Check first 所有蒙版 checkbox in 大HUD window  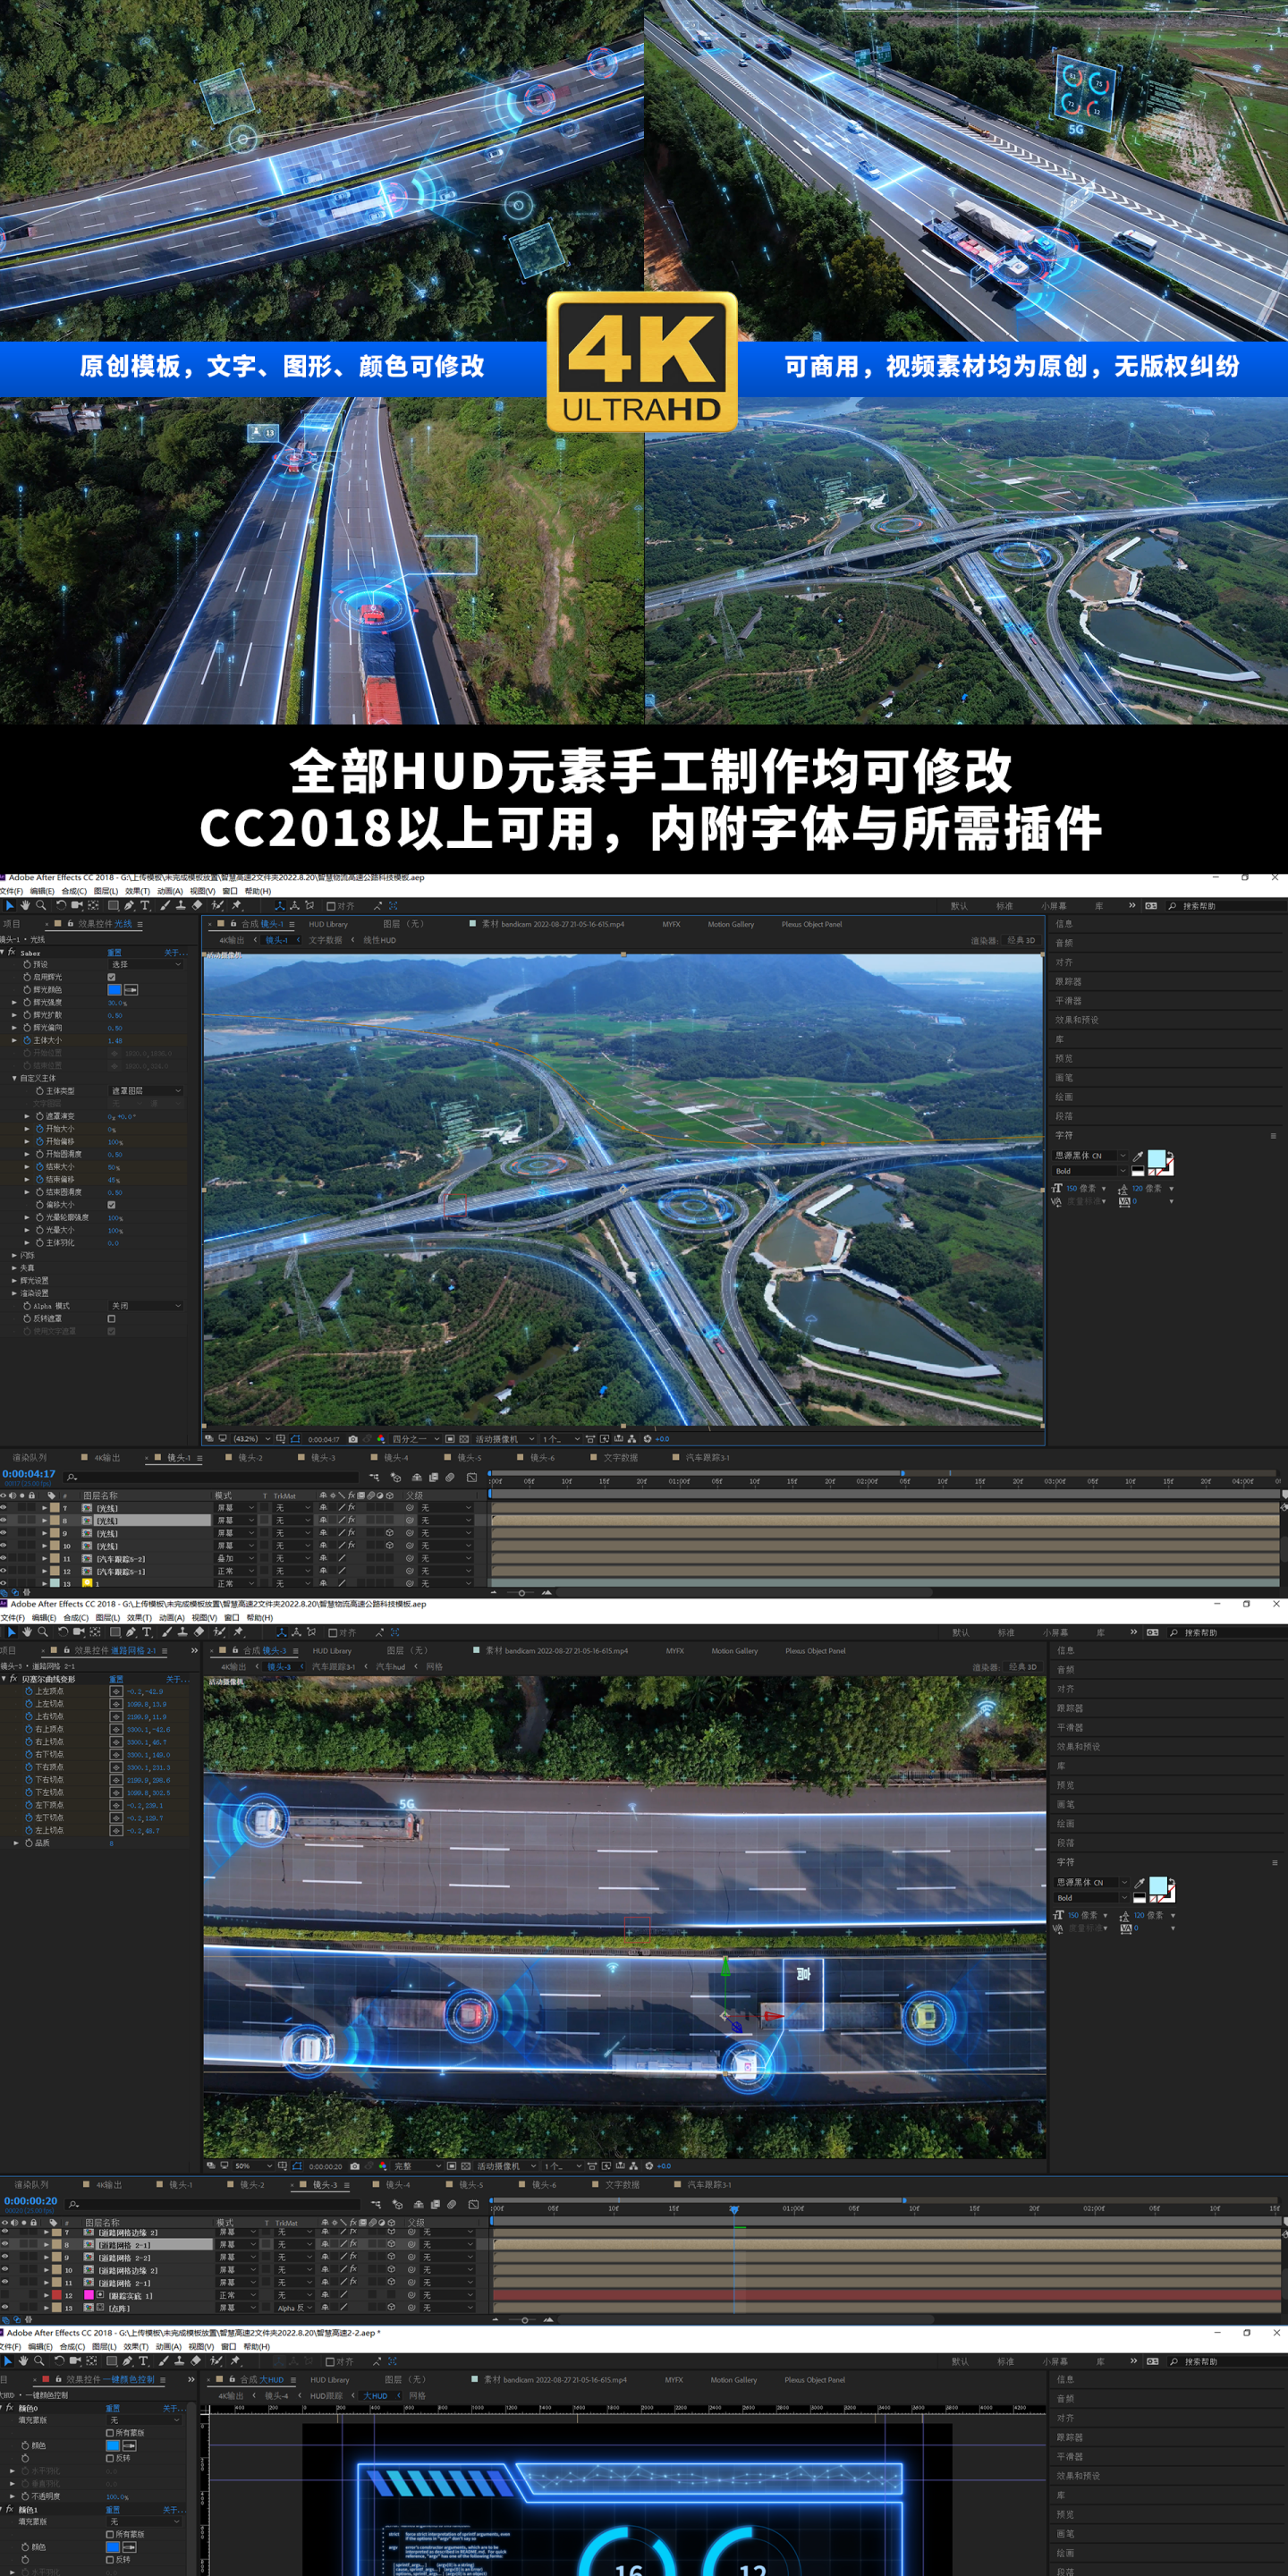coord(110,2433)
